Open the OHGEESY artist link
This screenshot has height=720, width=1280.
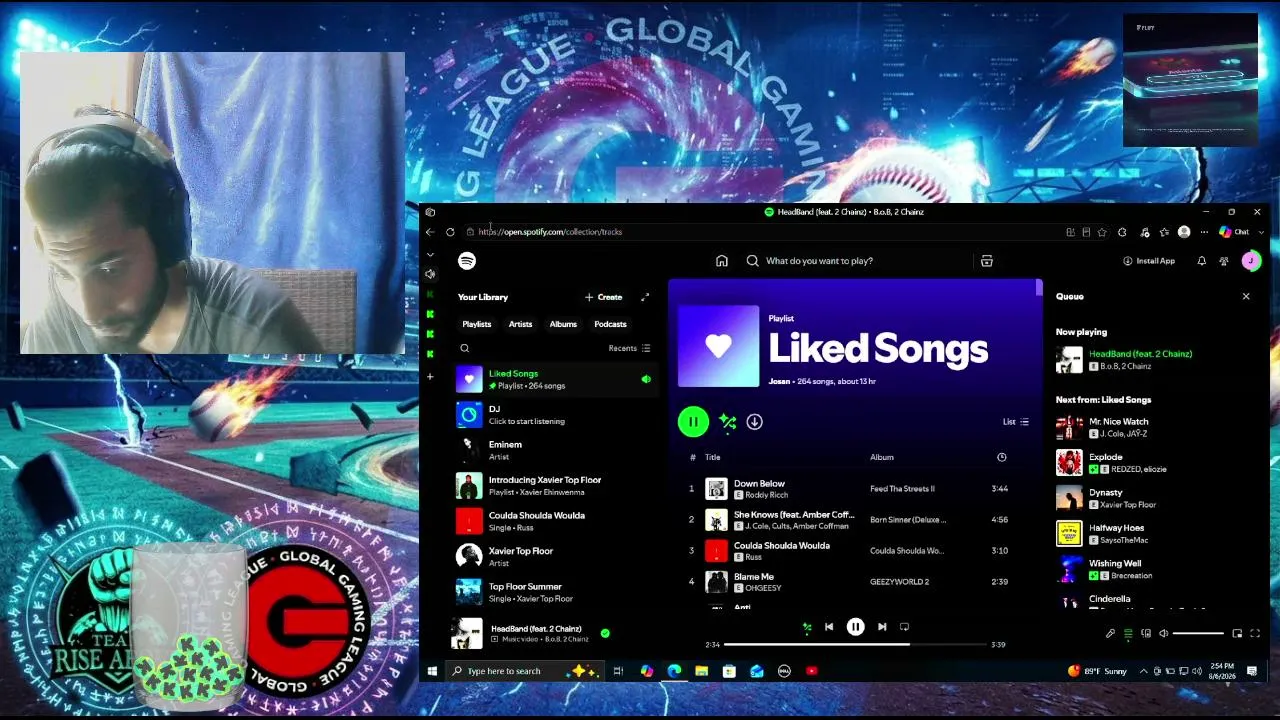click(x=763, y=588)
